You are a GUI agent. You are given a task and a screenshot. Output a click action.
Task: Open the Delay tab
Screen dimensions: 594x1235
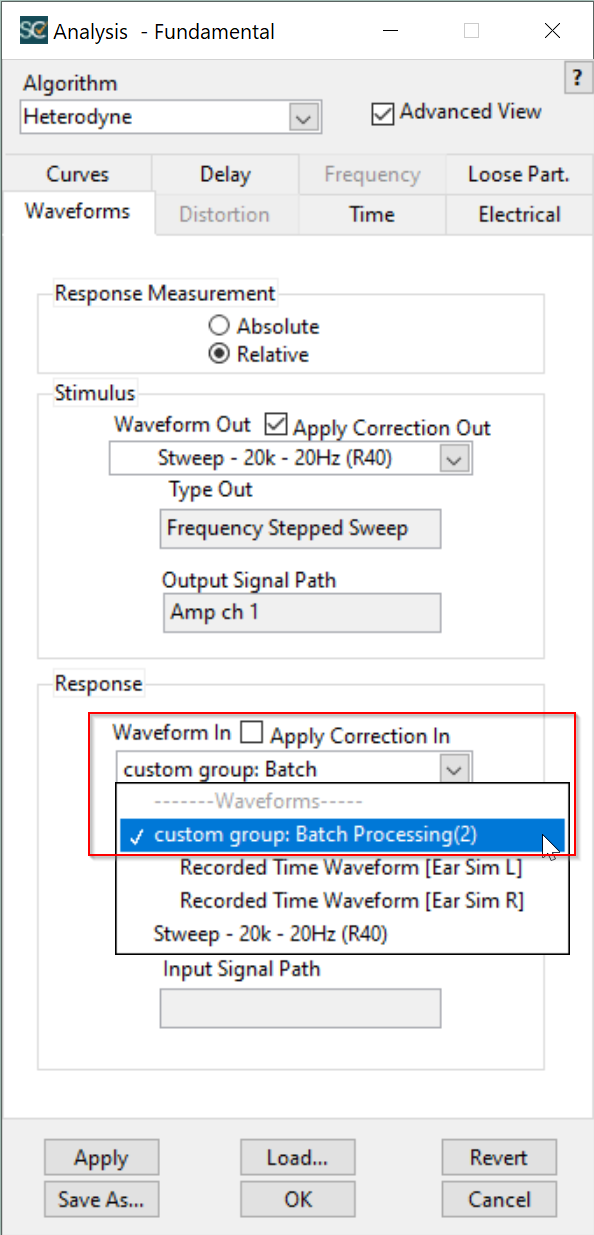pos(225,174)
